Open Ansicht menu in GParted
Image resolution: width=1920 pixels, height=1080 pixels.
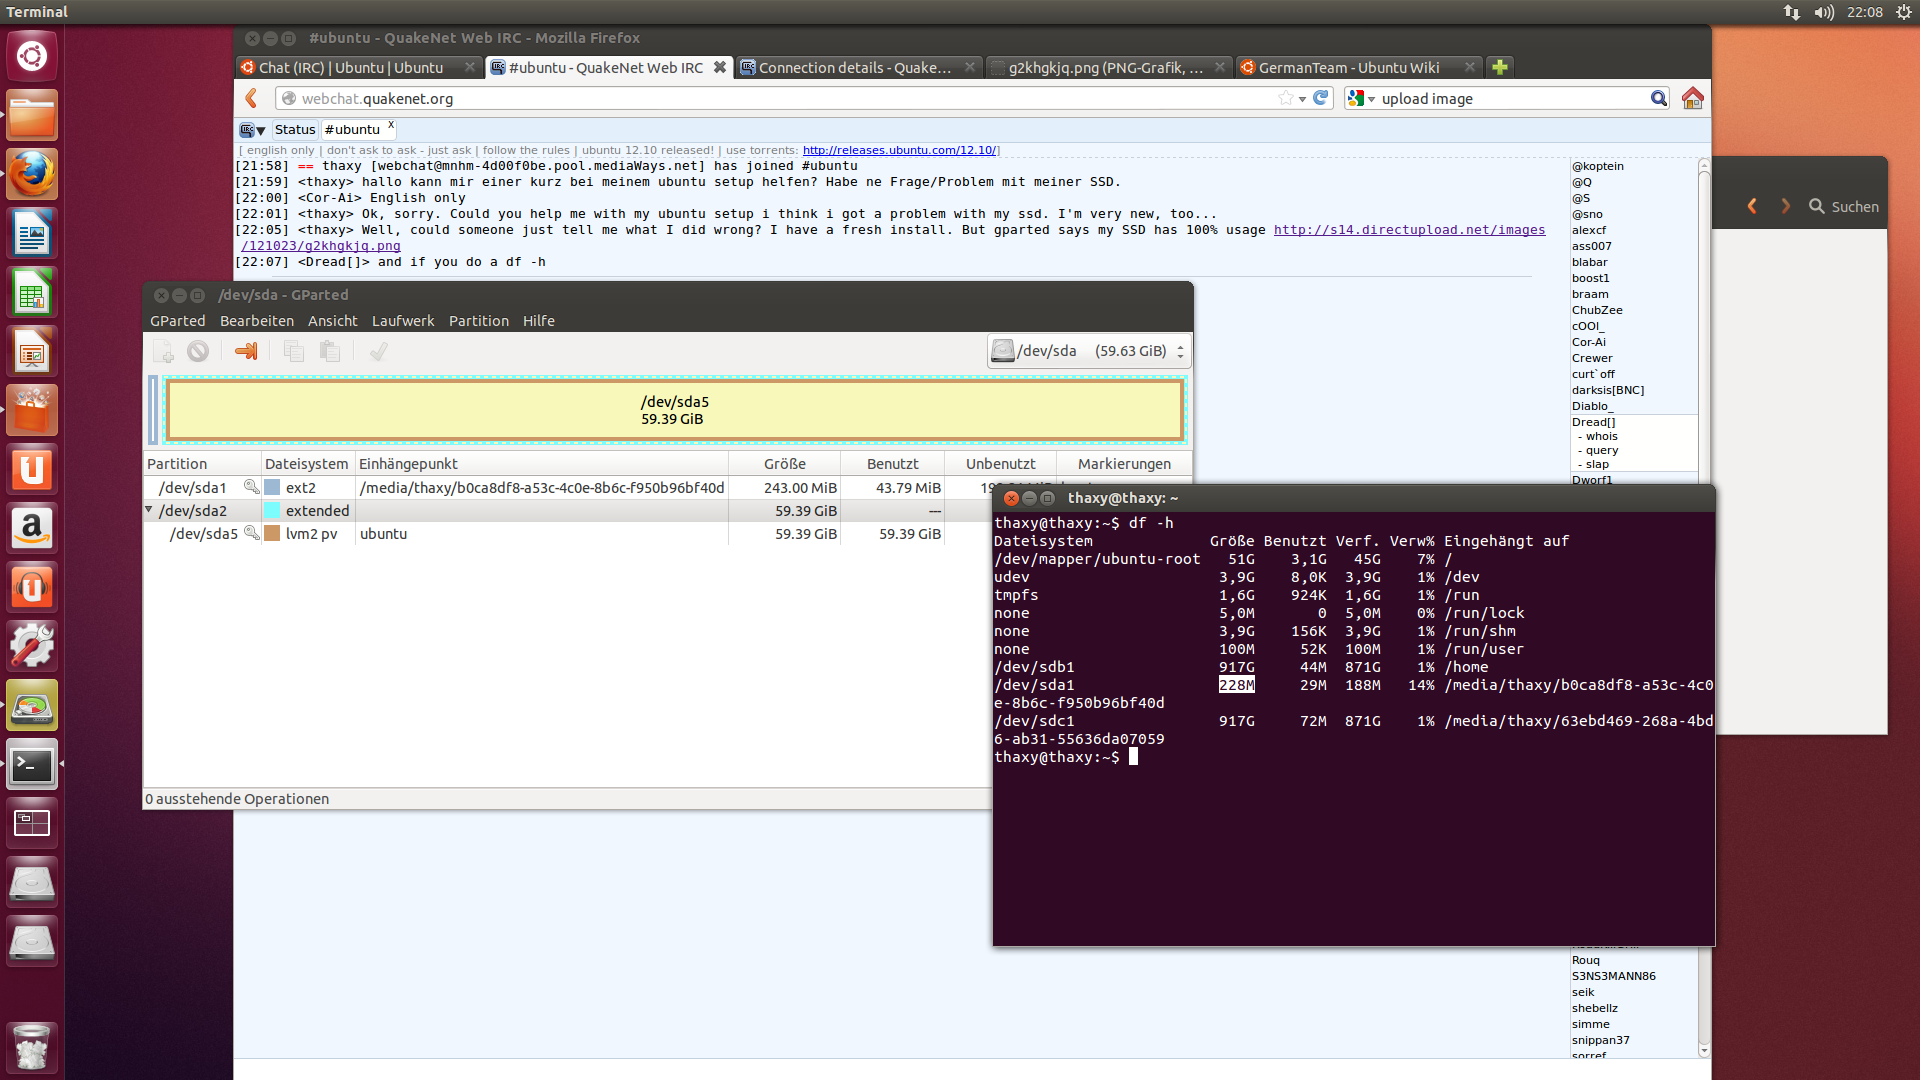point(333,321)
